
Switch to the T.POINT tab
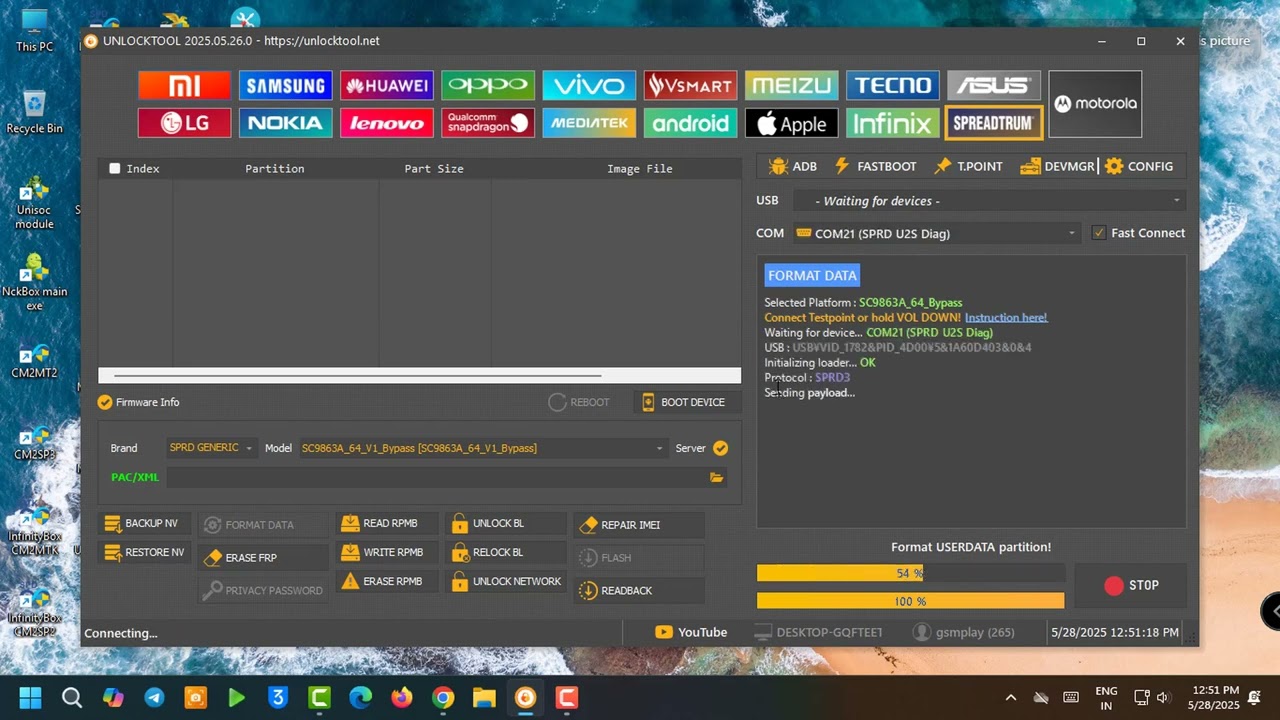(x=968, y=166)
